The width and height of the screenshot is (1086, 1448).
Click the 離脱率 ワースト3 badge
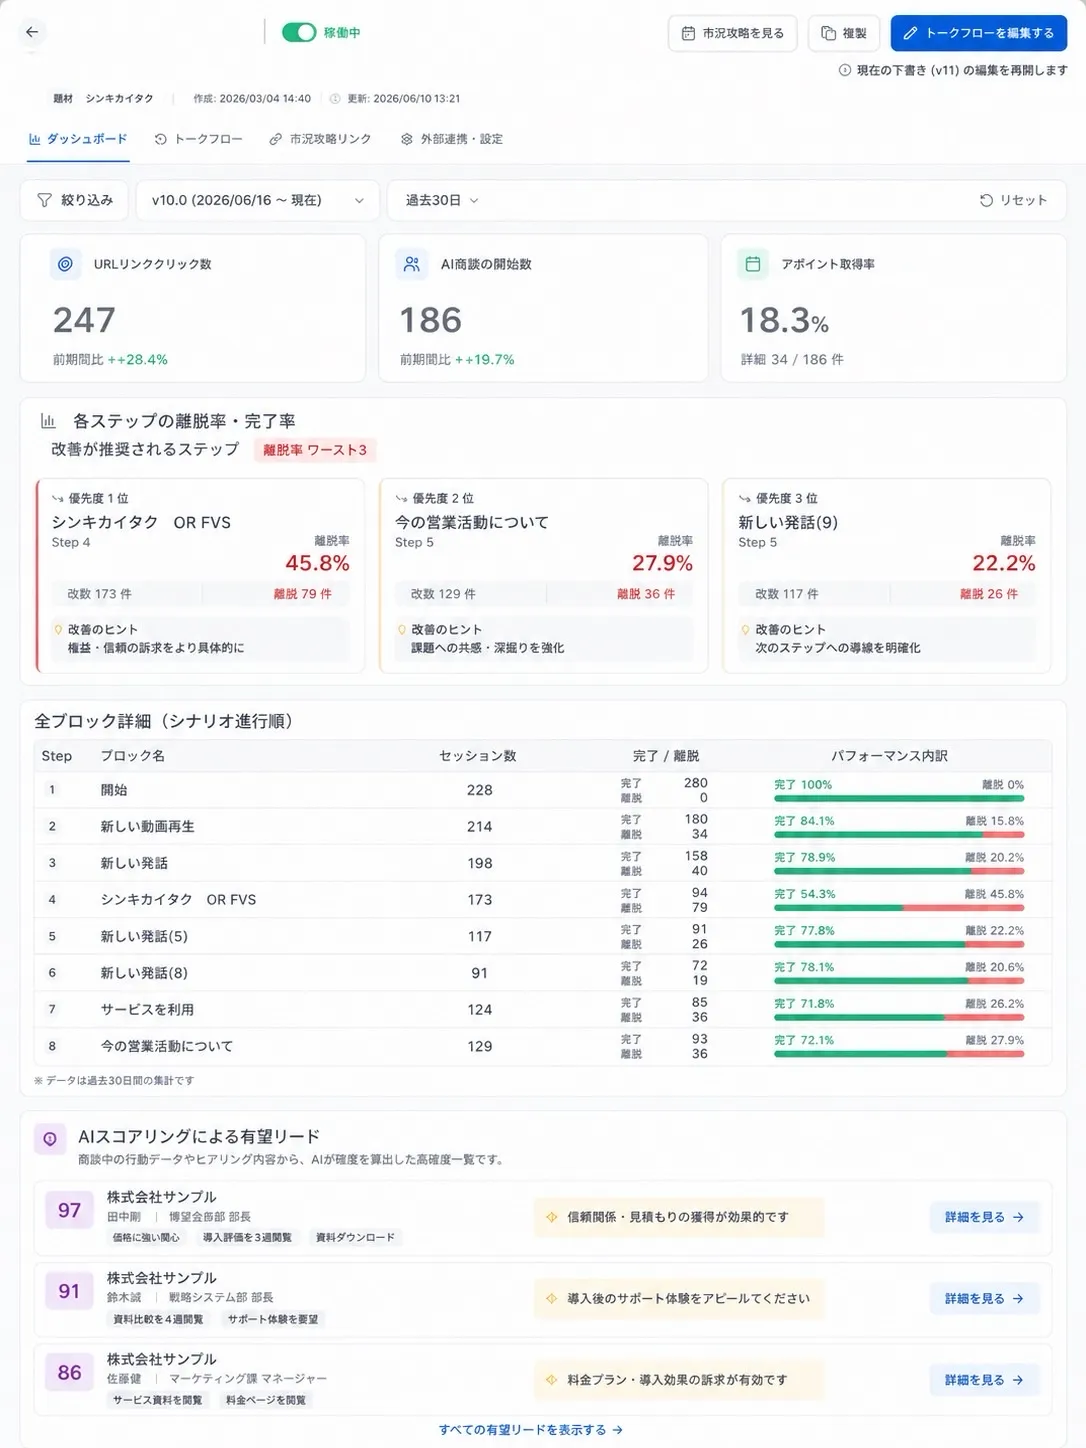[315, 450]
